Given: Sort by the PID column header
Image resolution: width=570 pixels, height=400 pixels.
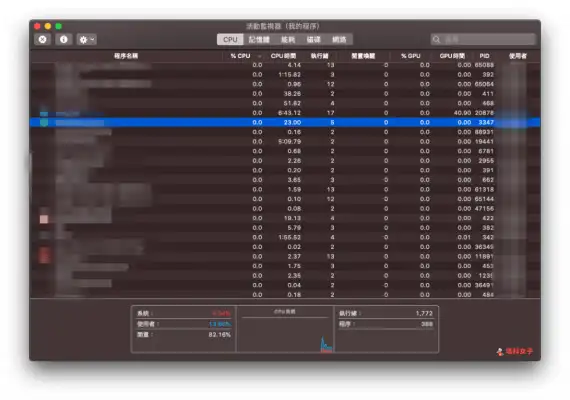Looking at the screenshot, I should [x=484, y=56].
